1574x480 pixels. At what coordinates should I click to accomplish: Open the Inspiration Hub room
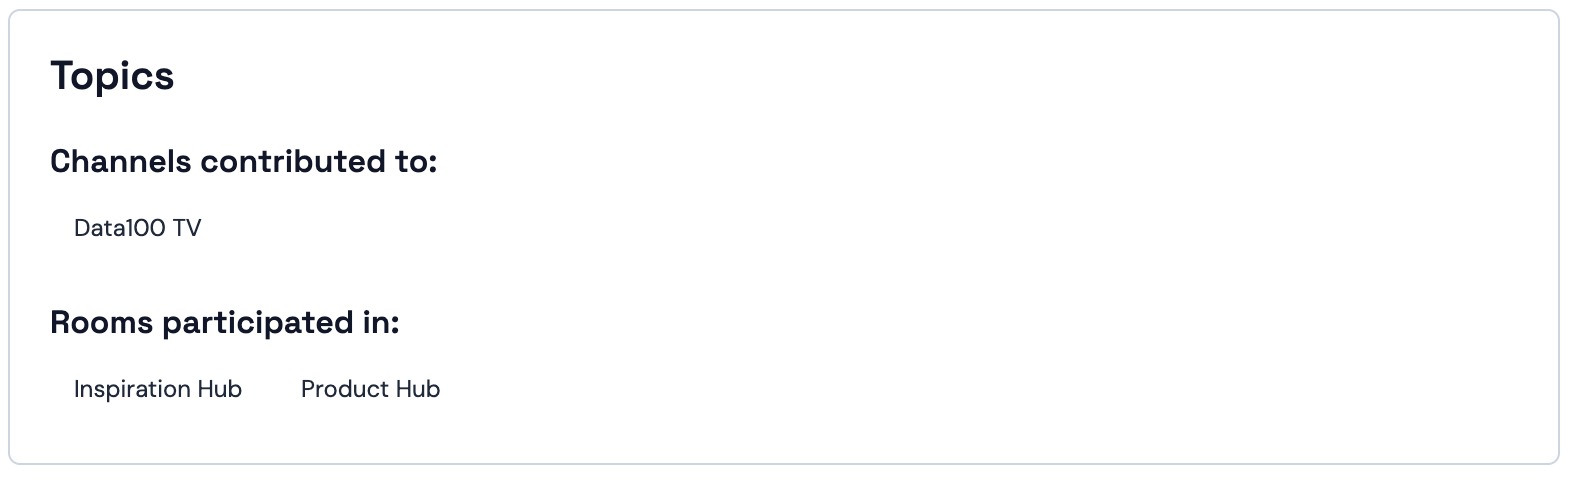[x=158, y=389]
